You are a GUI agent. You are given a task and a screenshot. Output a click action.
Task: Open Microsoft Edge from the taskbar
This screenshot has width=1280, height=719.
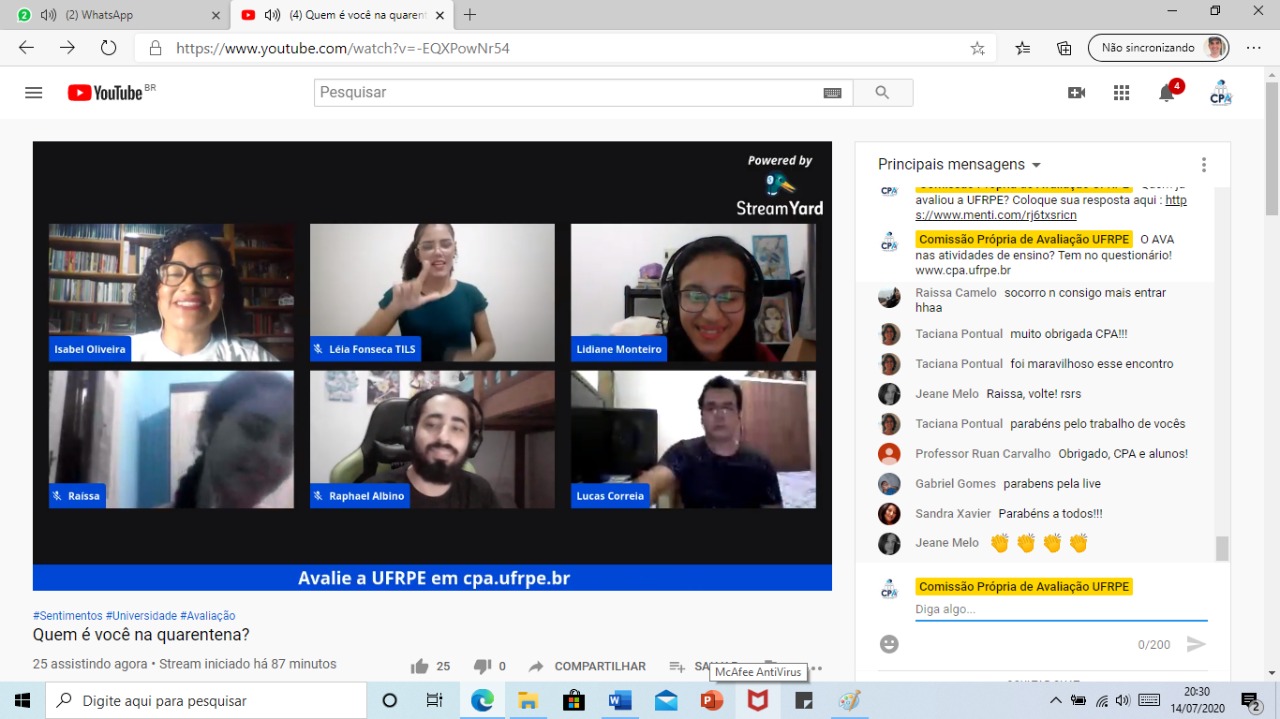482,701
